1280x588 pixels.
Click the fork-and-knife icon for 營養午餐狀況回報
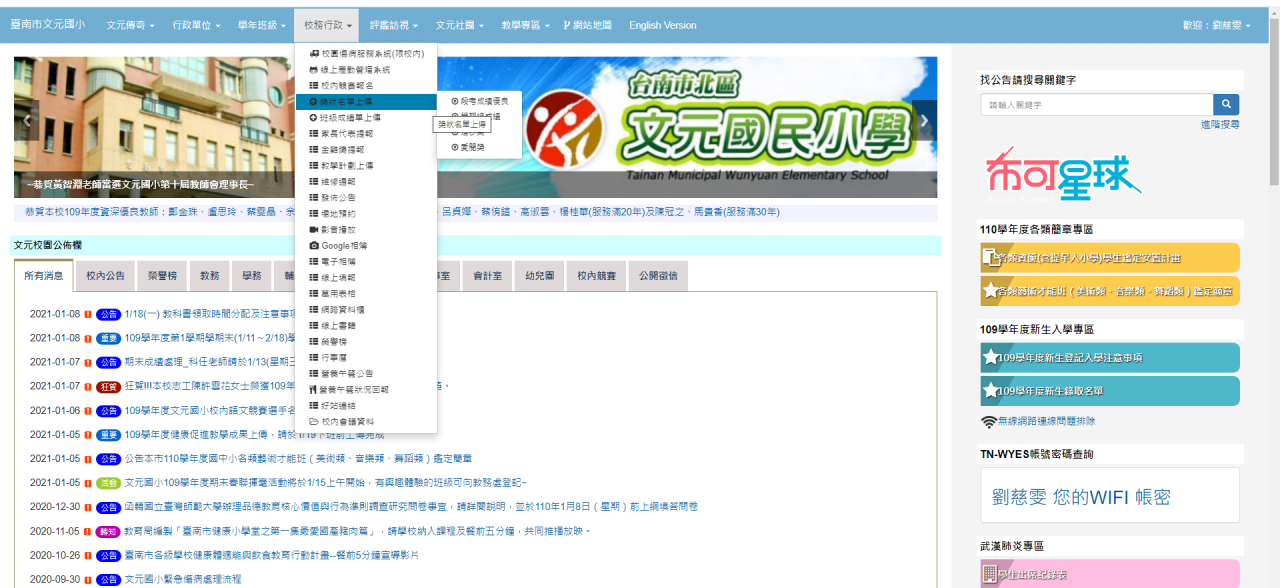click(314, 390)
